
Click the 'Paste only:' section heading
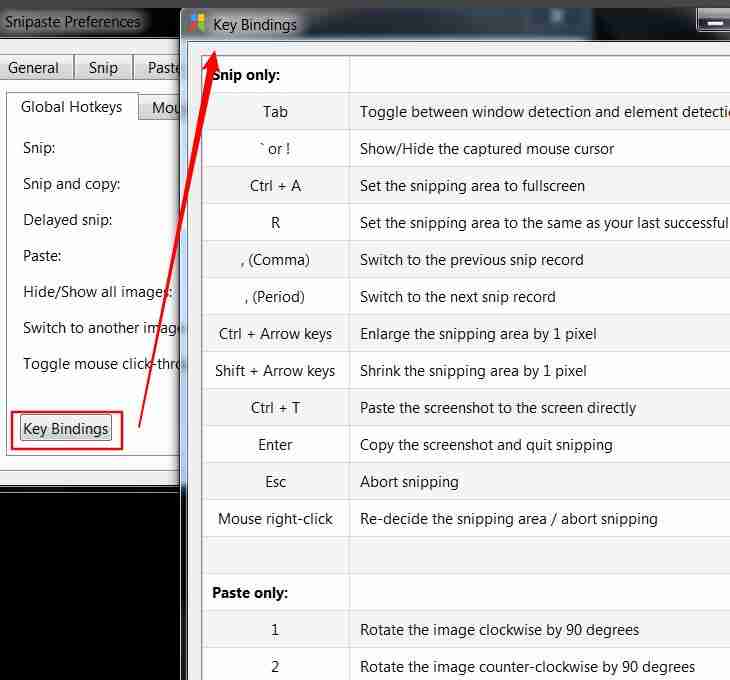tap(250, 593)
